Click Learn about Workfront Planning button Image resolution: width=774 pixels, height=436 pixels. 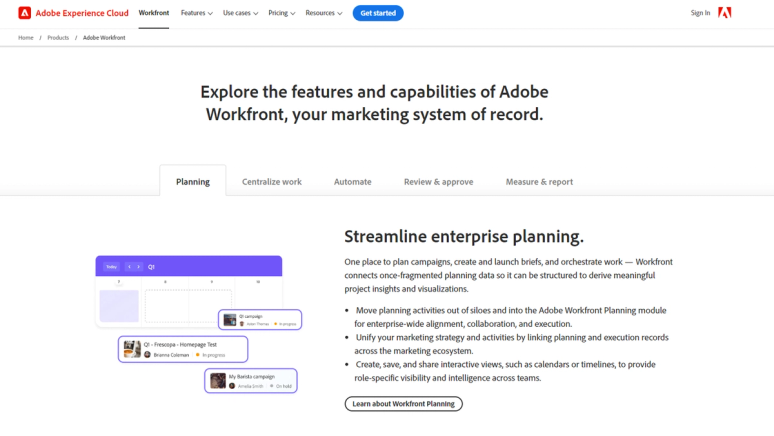pos(403,403)
